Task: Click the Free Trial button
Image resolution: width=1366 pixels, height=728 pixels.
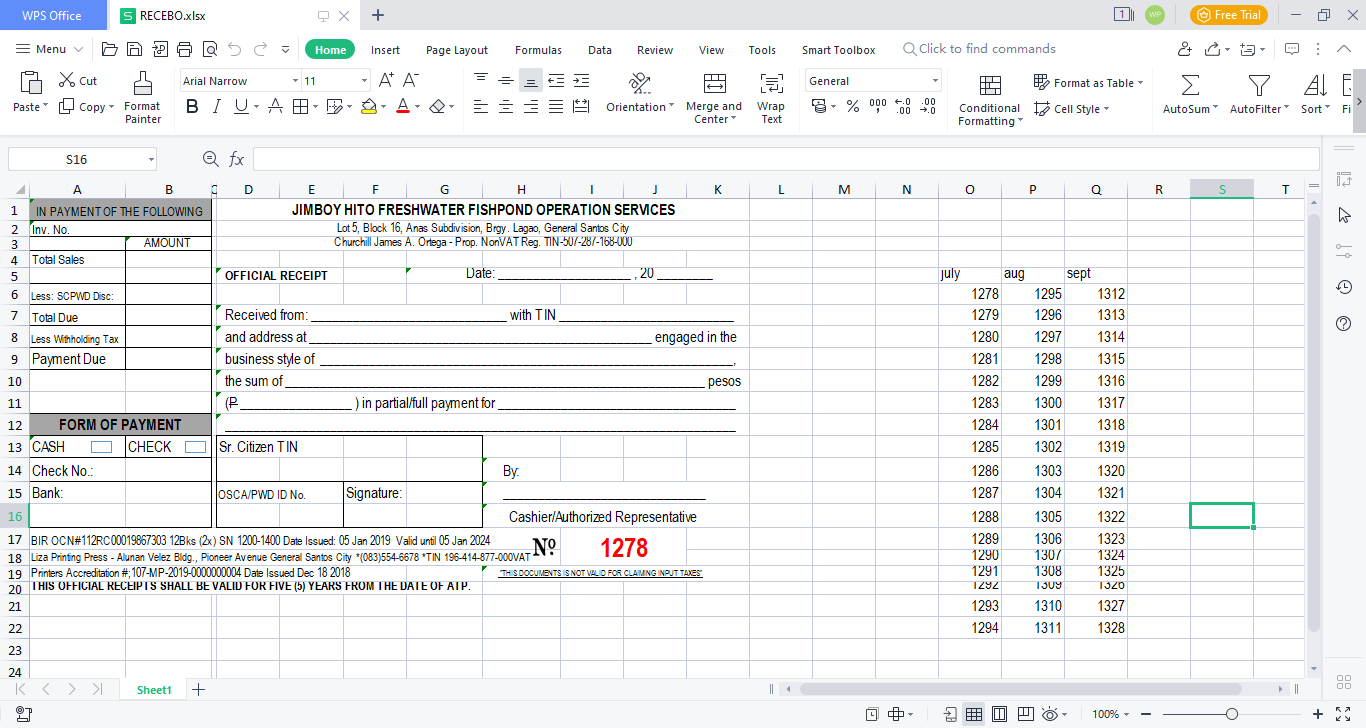Action: click(x=1228, y=15)
